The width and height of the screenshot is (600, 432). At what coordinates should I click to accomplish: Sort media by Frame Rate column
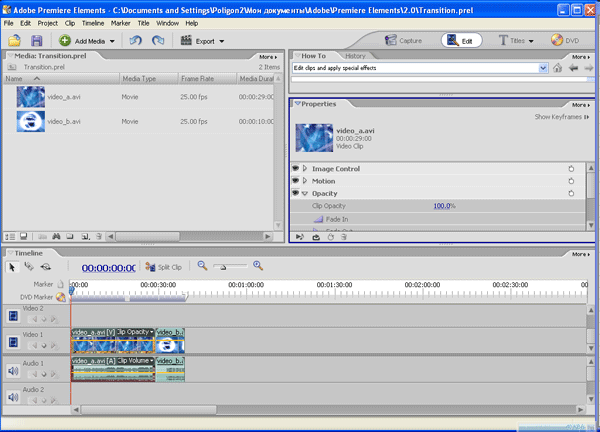(x=207, y=79)
